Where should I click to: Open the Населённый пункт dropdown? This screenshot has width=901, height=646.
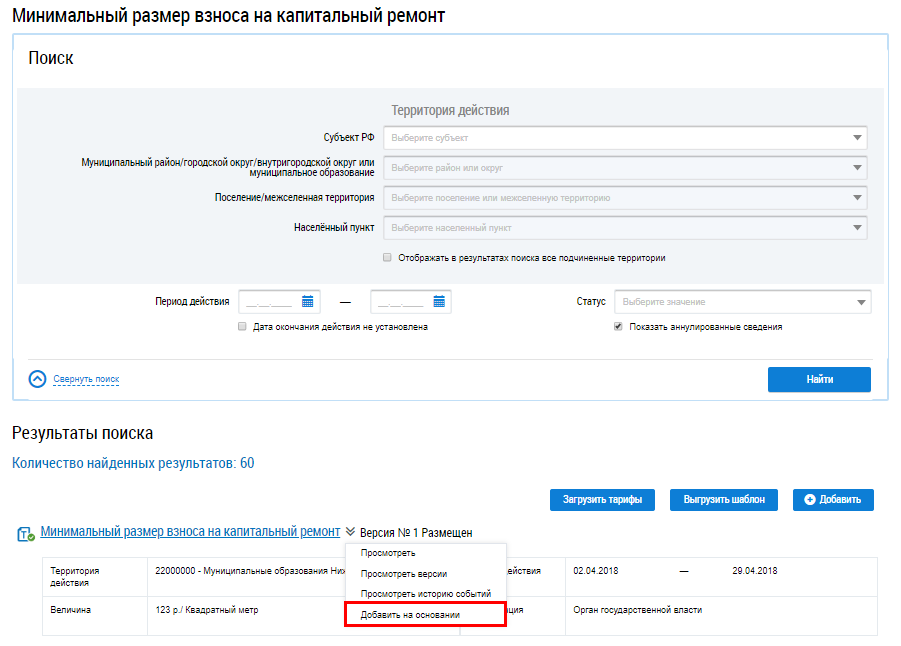(x=625, y=228)
